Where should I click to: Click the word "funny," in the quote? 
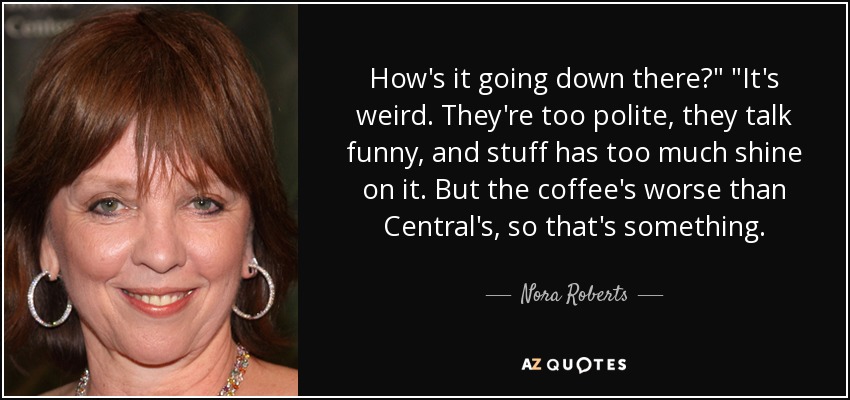[382, 154]
